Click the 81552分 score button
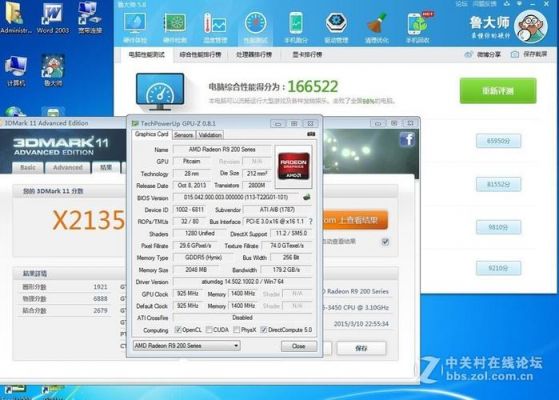 [498, 184]
